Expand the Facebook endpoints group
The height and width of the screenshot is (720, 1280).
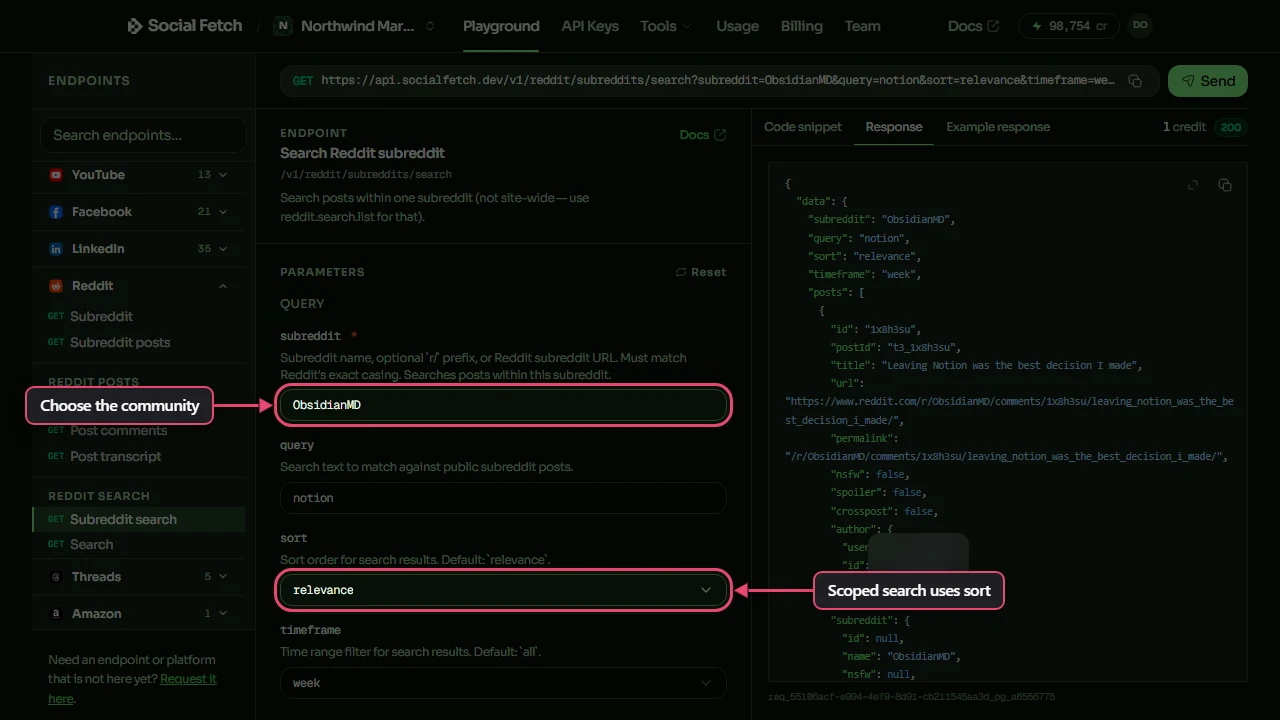[223, 212]
